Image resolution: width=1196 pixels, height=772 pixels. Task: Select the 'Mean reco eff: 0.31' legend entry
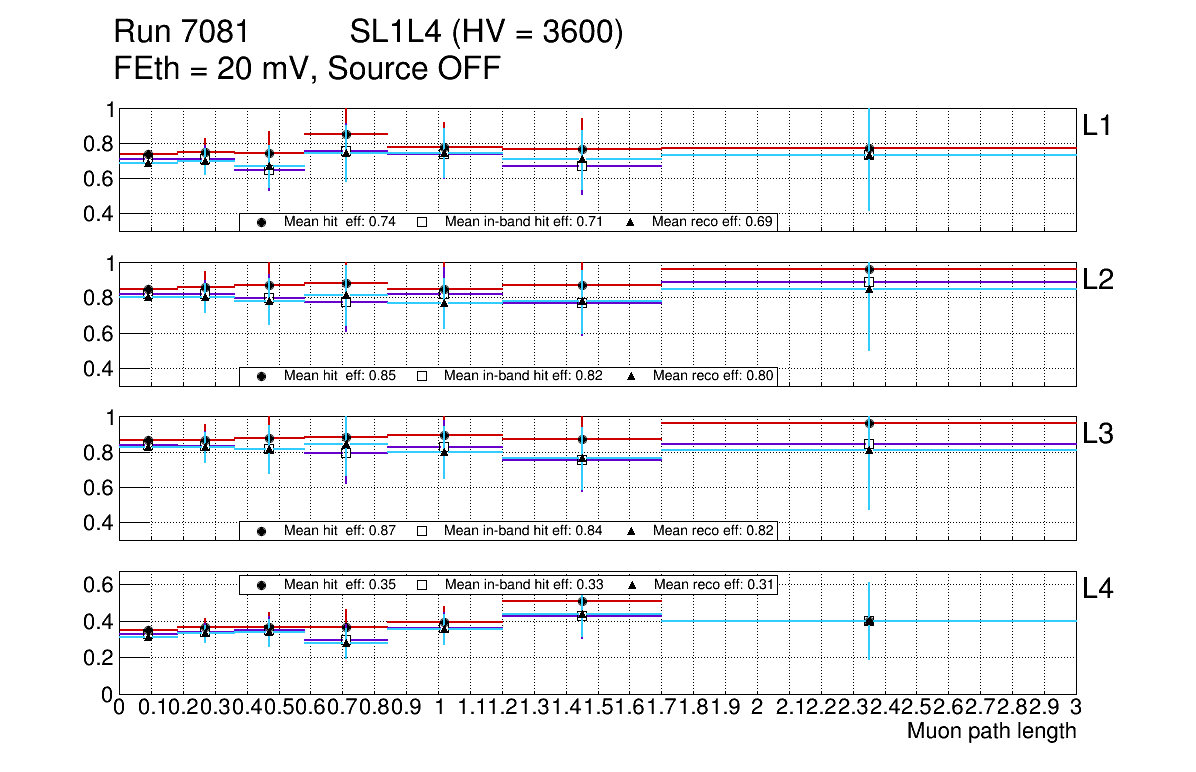click(x=712, y=584)
